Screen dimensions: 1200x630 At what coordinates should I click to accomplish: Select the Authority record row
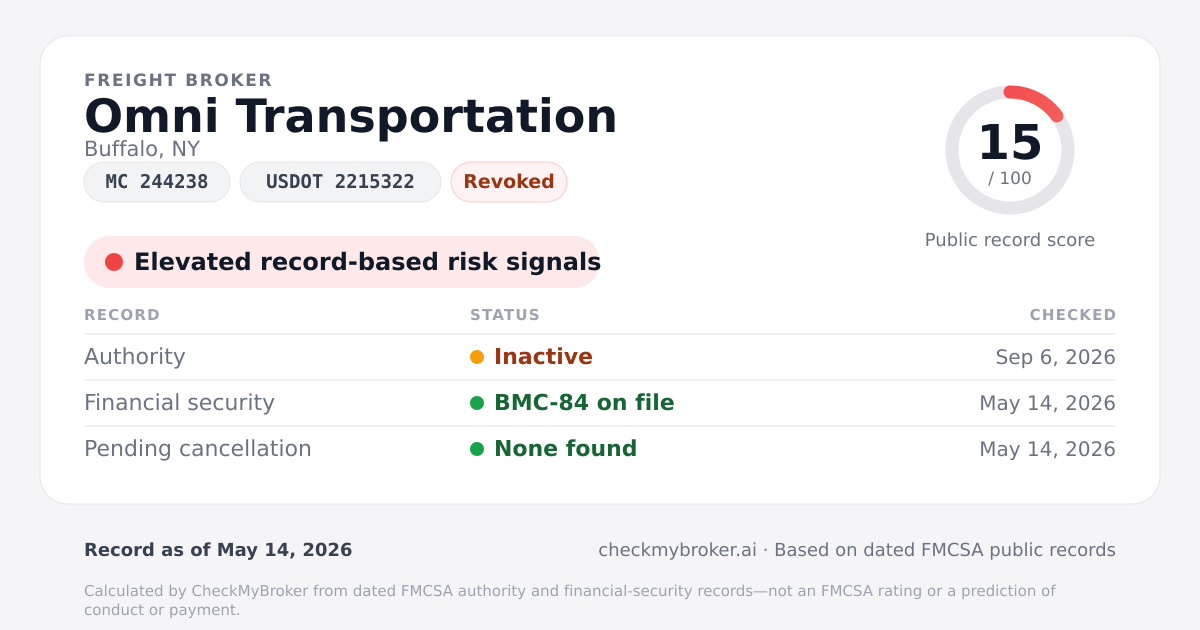point(600,357)
